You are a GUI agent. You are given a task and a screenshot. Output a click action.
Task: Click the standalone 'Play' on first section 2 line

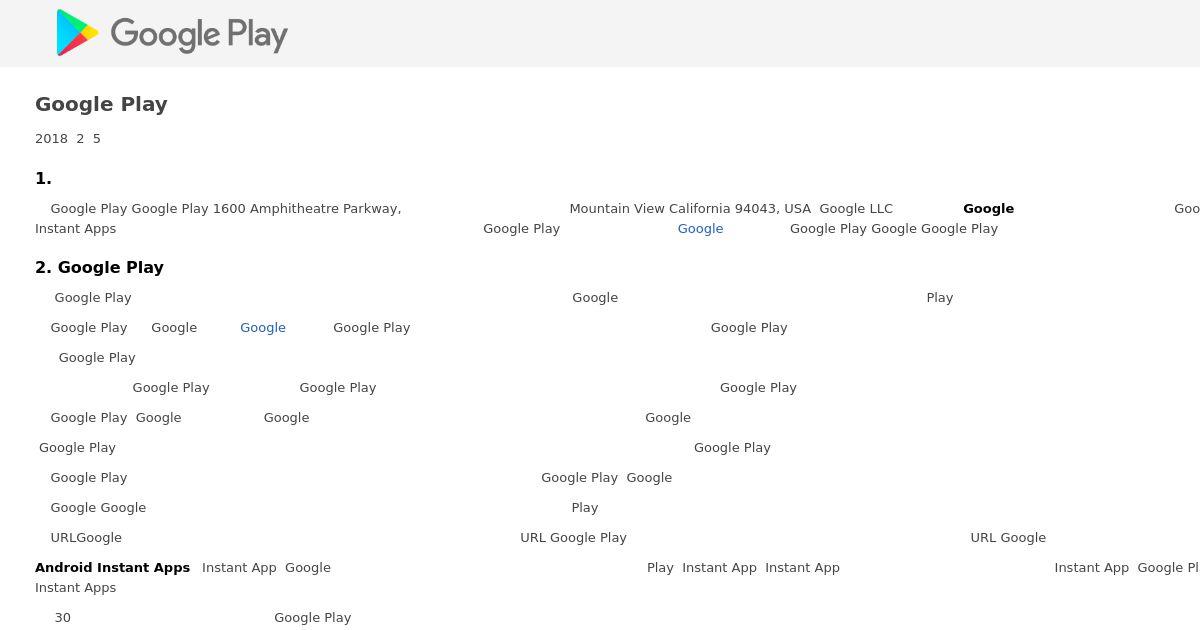click(939, 298)
